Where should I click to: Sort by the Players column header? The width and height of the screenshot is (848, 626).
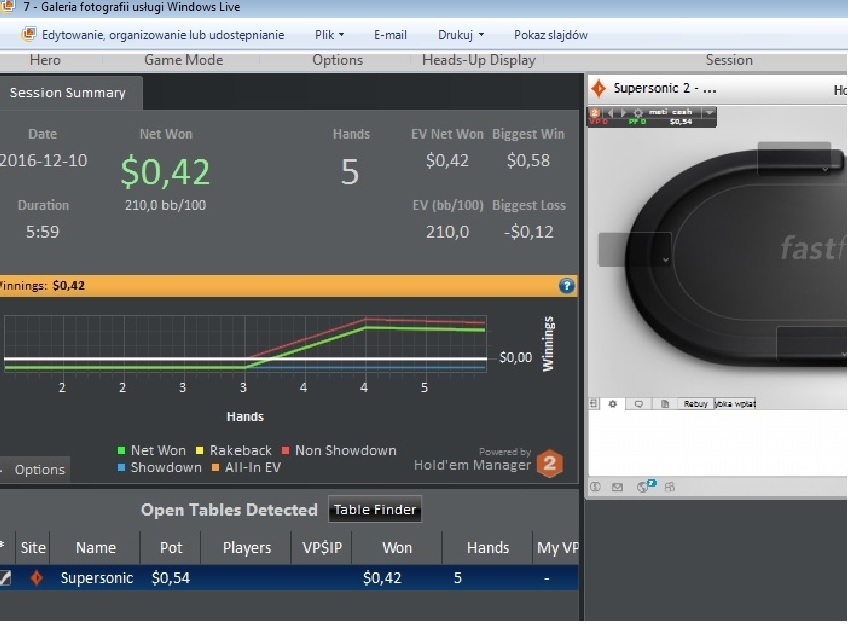247,548
